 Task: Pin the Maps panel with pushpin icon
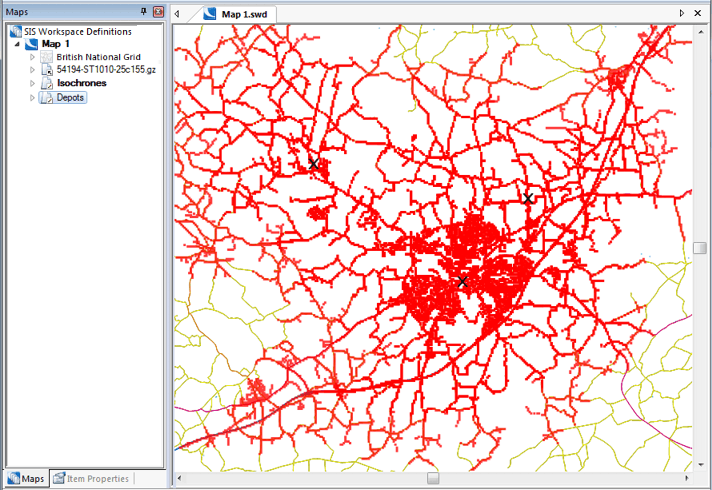[145, 11]
